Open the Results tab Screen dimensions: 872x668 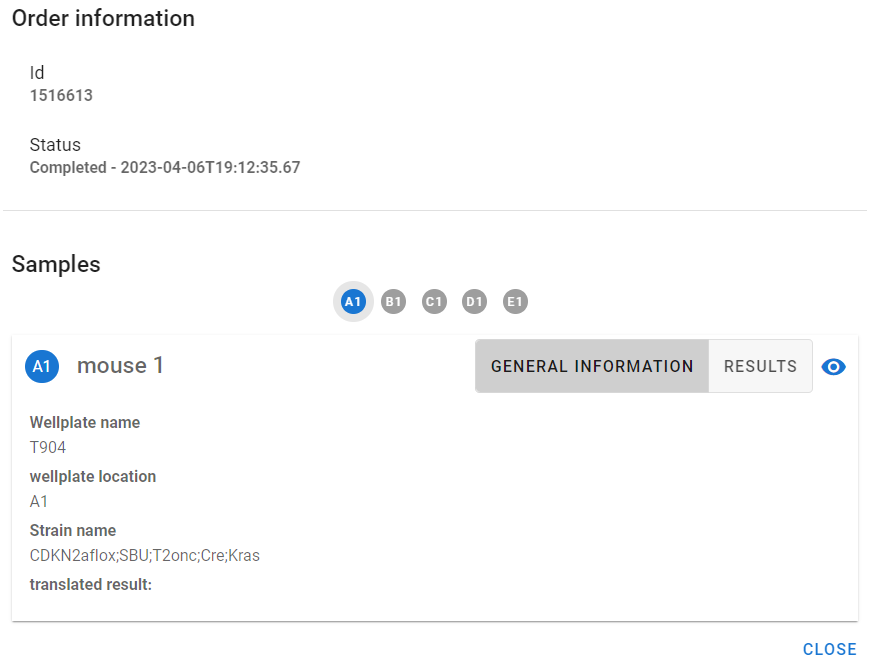tap(760, 366)
